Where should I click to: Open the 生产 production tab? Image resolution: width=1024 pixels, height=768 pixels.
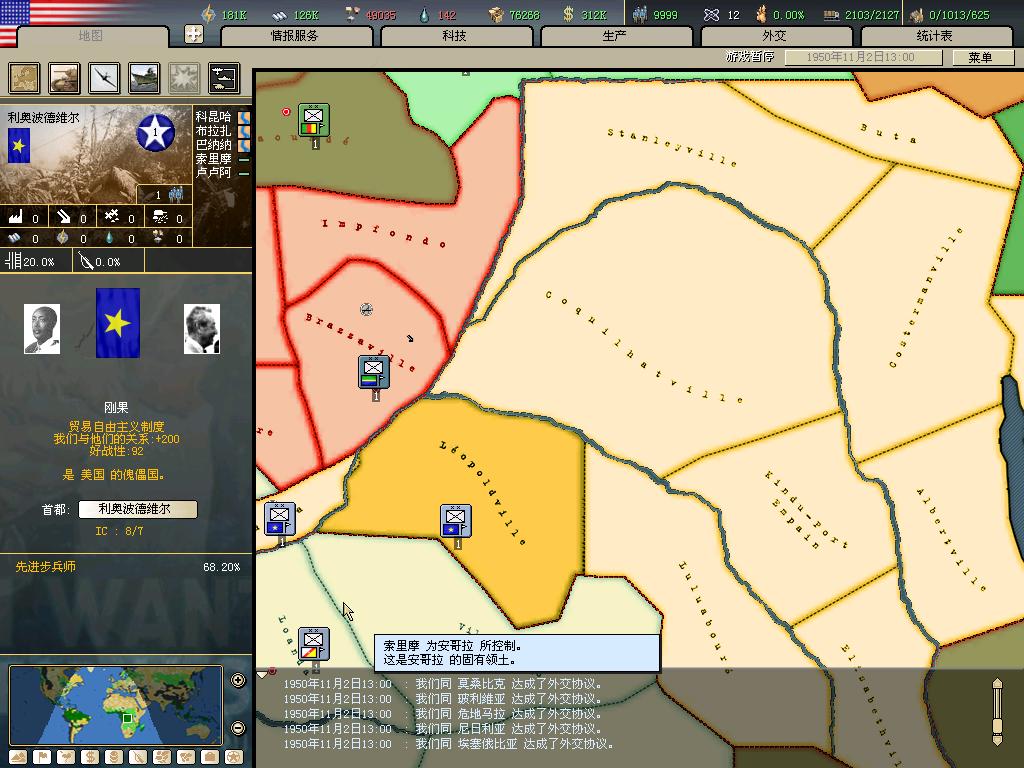pyautogui.click(x=615, y=36)
